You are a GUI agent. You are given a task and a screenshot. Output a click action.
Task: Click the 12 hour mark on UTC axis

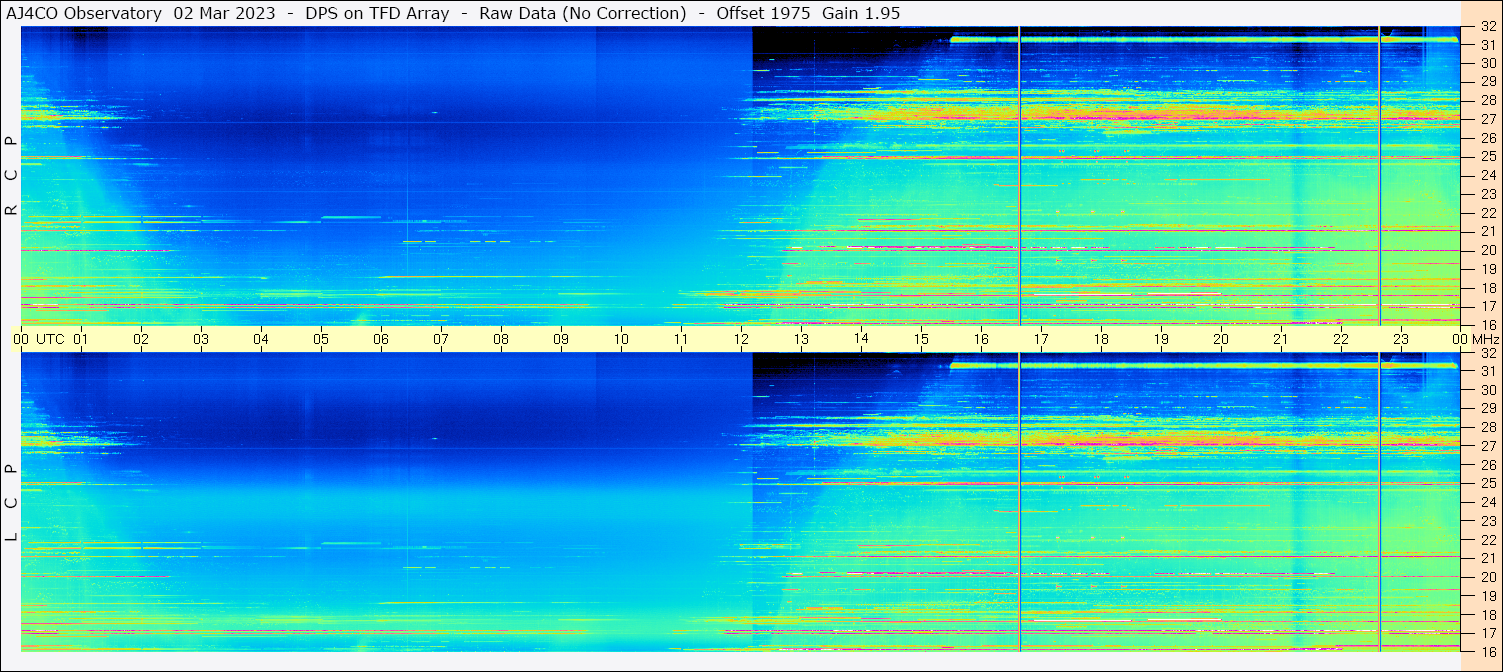pos(741,339)
